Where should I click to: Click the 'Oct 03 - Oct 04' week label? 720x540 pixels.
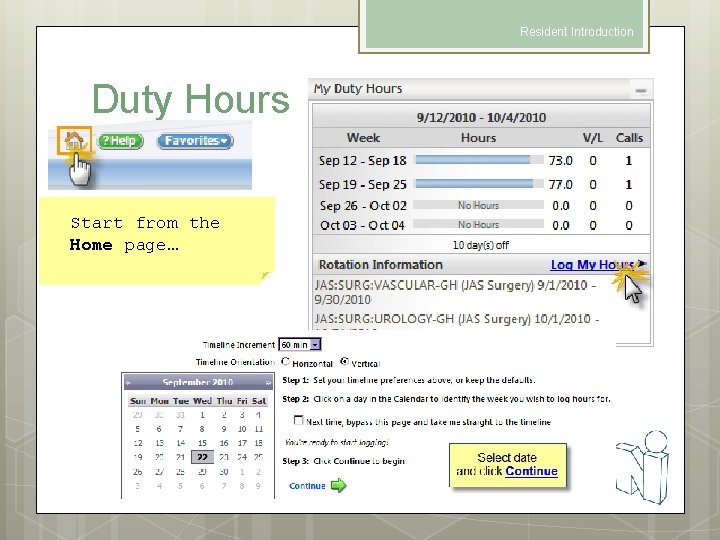tap(362, 225)
